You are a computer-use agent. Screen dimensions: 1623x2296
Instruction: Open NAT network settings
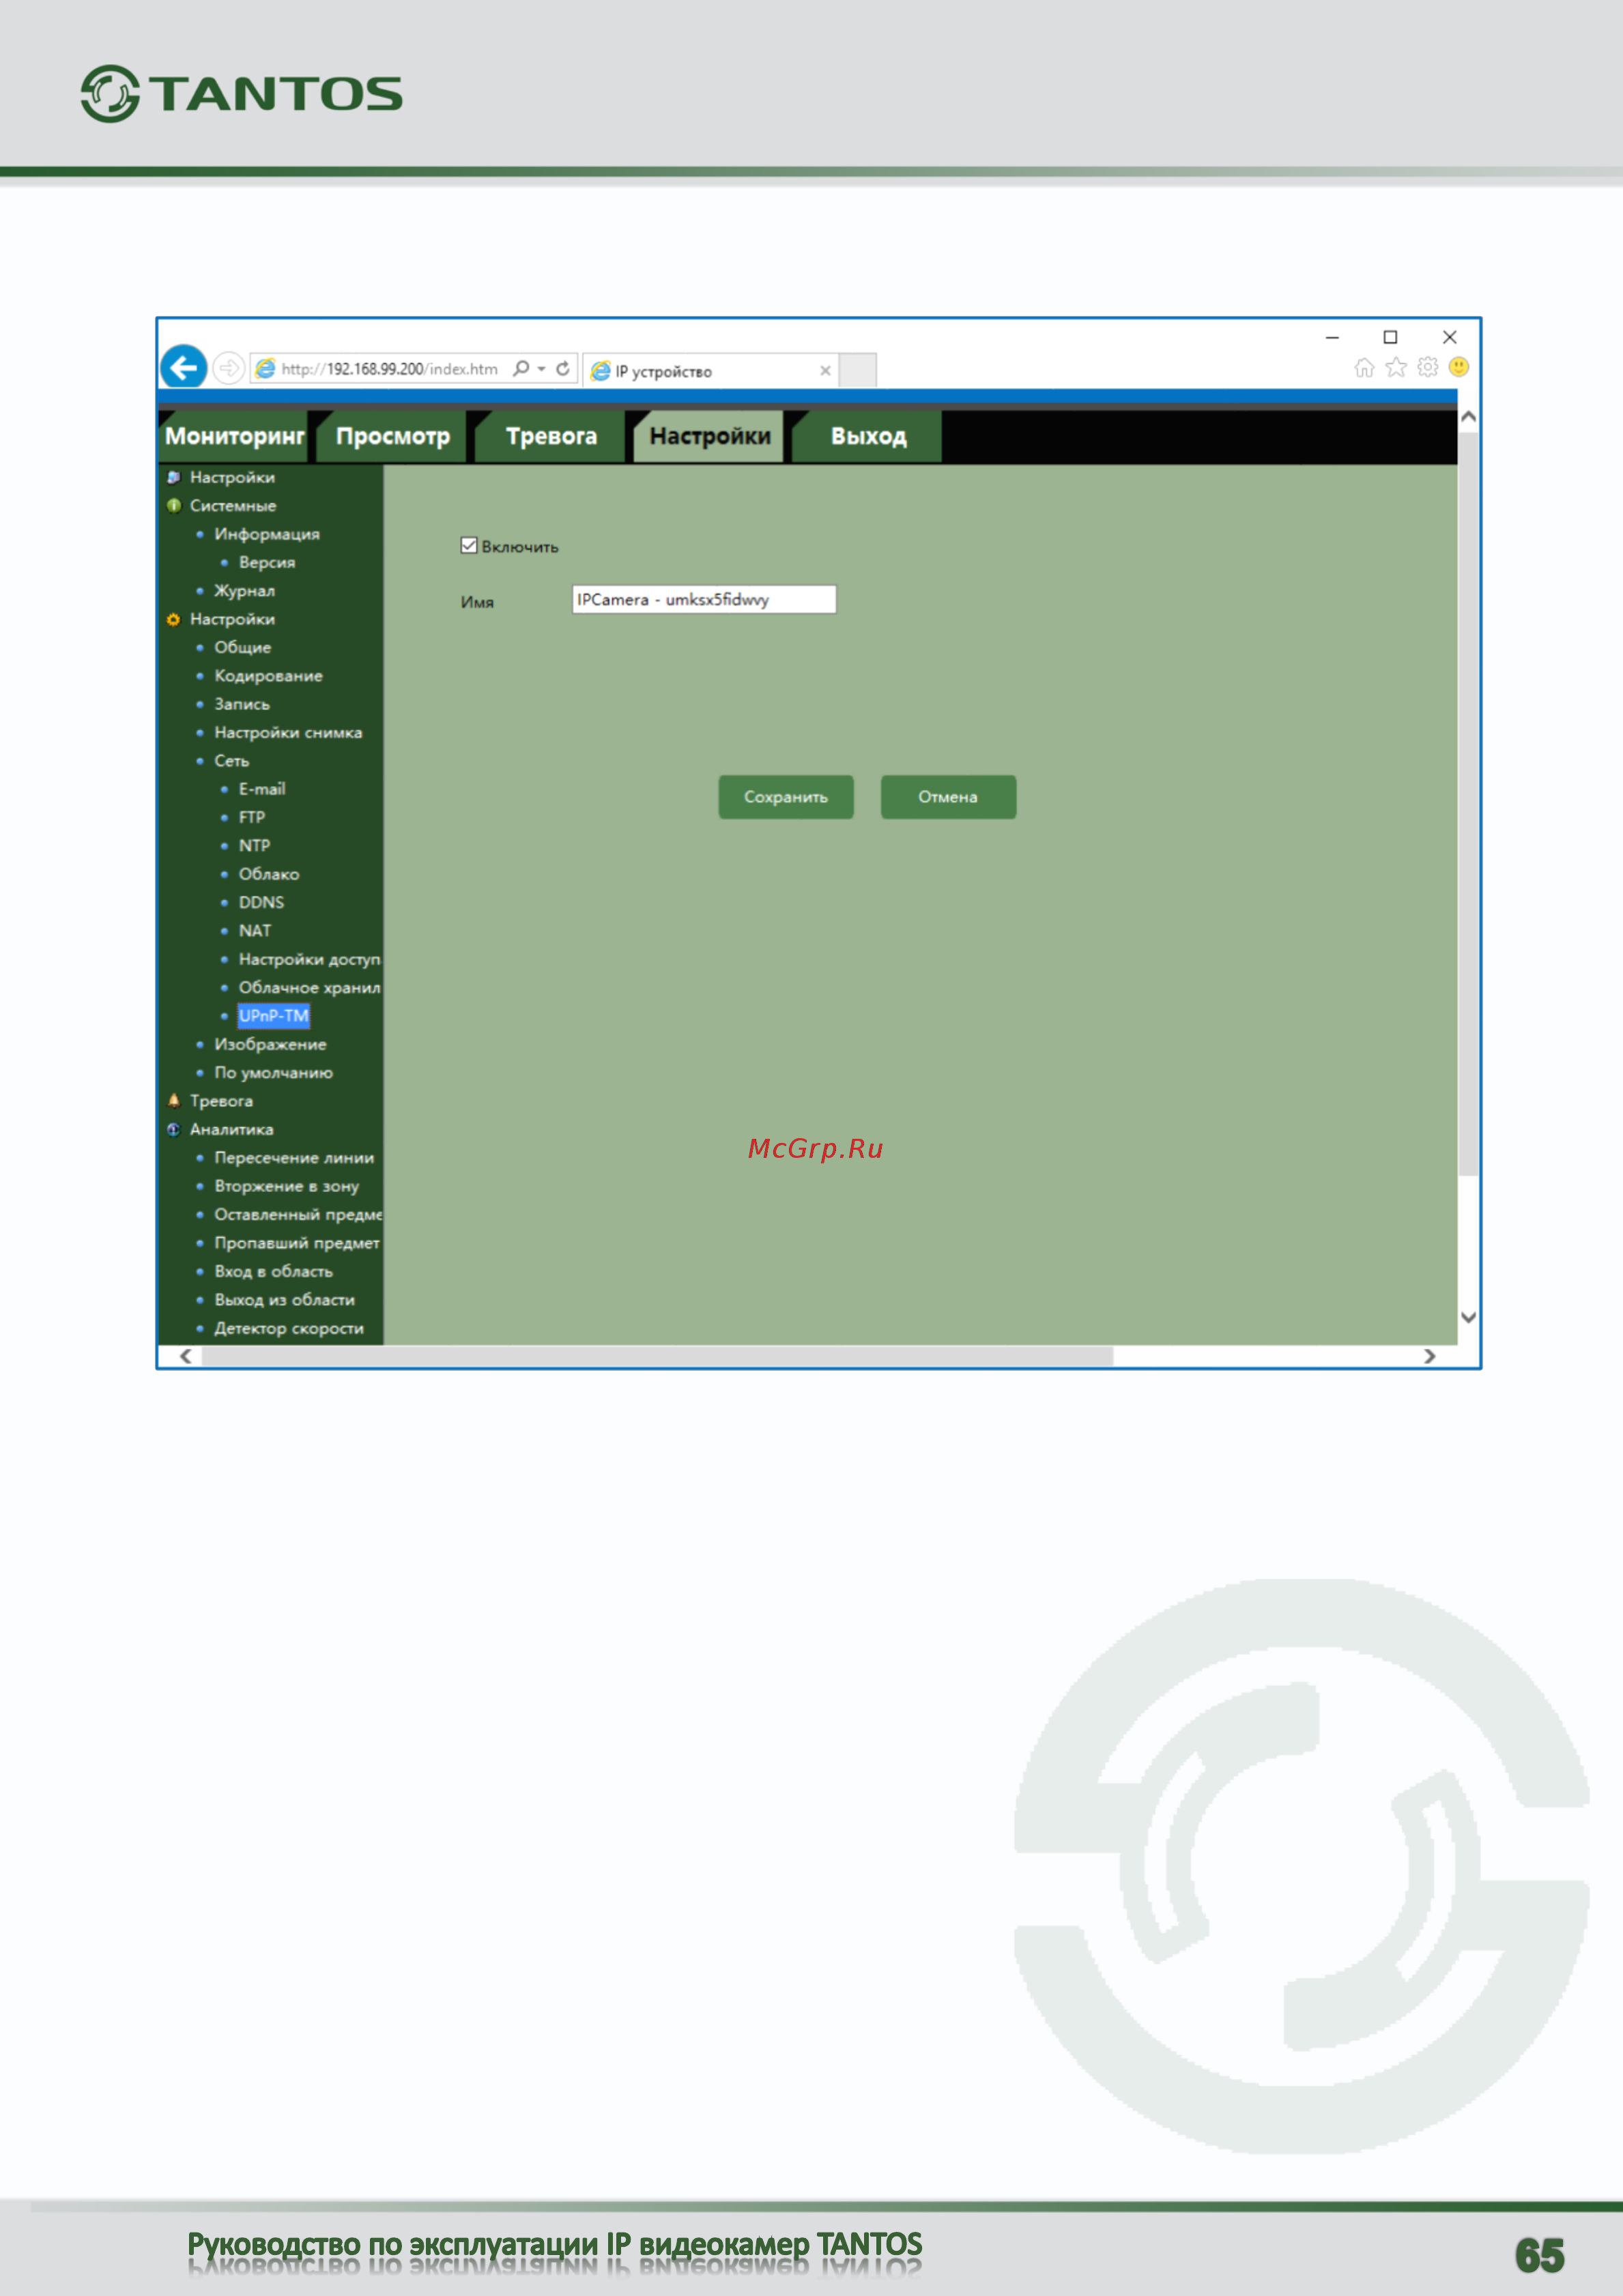click(x=254, y=931)
